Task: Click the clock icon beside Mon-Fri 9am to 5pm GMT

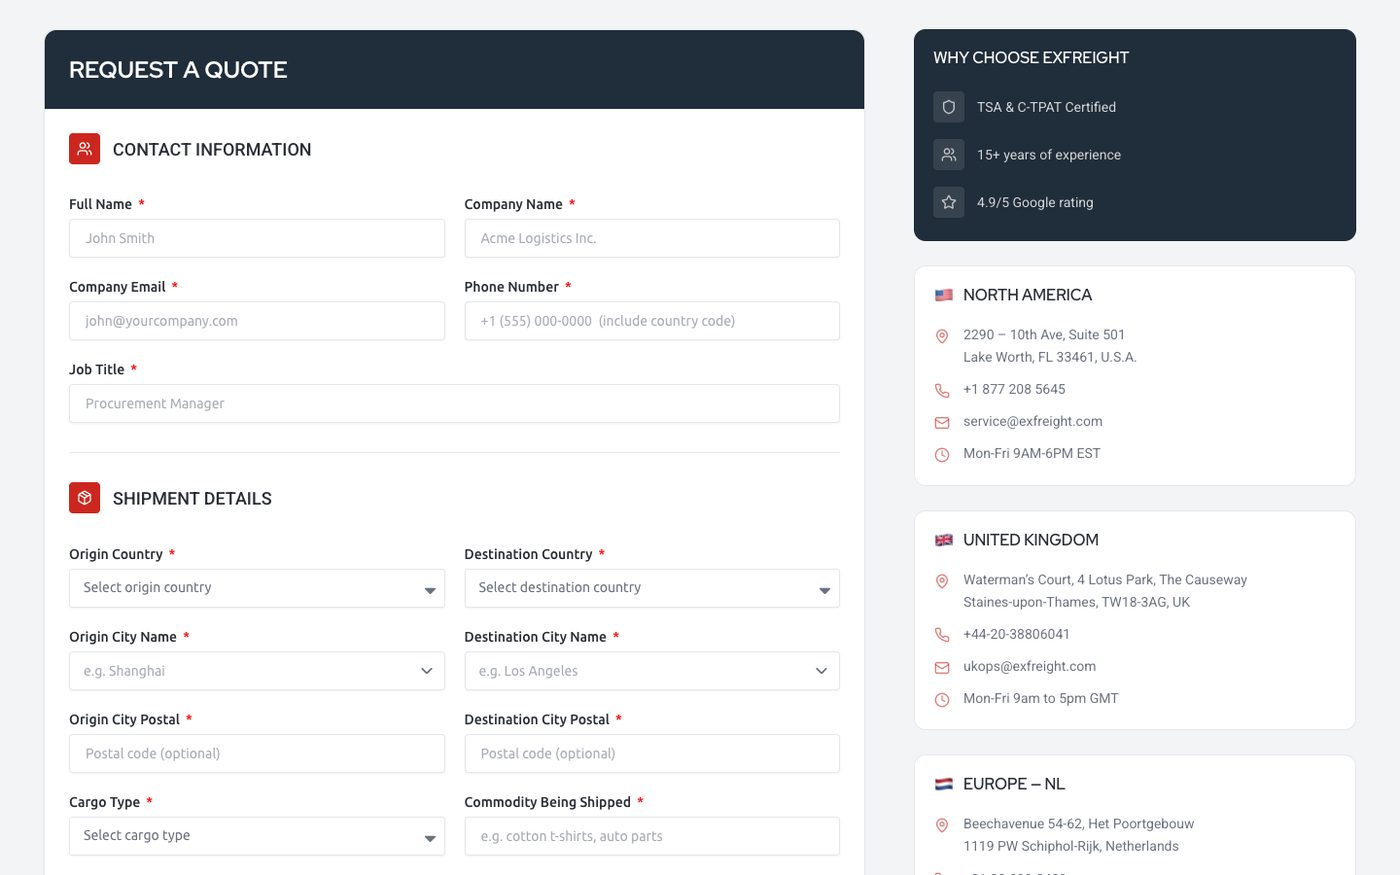Action: [x=941, y=699]
